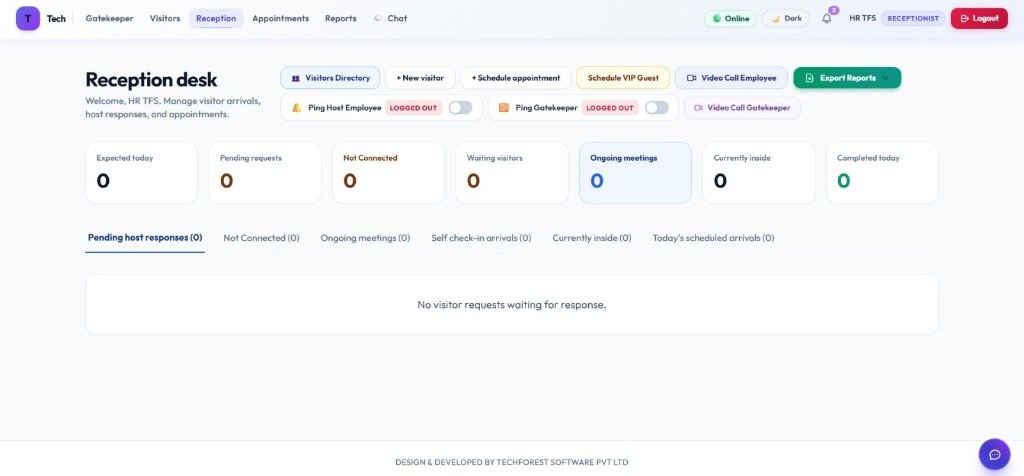Click LOGGED OUT badge beside Ping Host Employee

coord(413,108)
